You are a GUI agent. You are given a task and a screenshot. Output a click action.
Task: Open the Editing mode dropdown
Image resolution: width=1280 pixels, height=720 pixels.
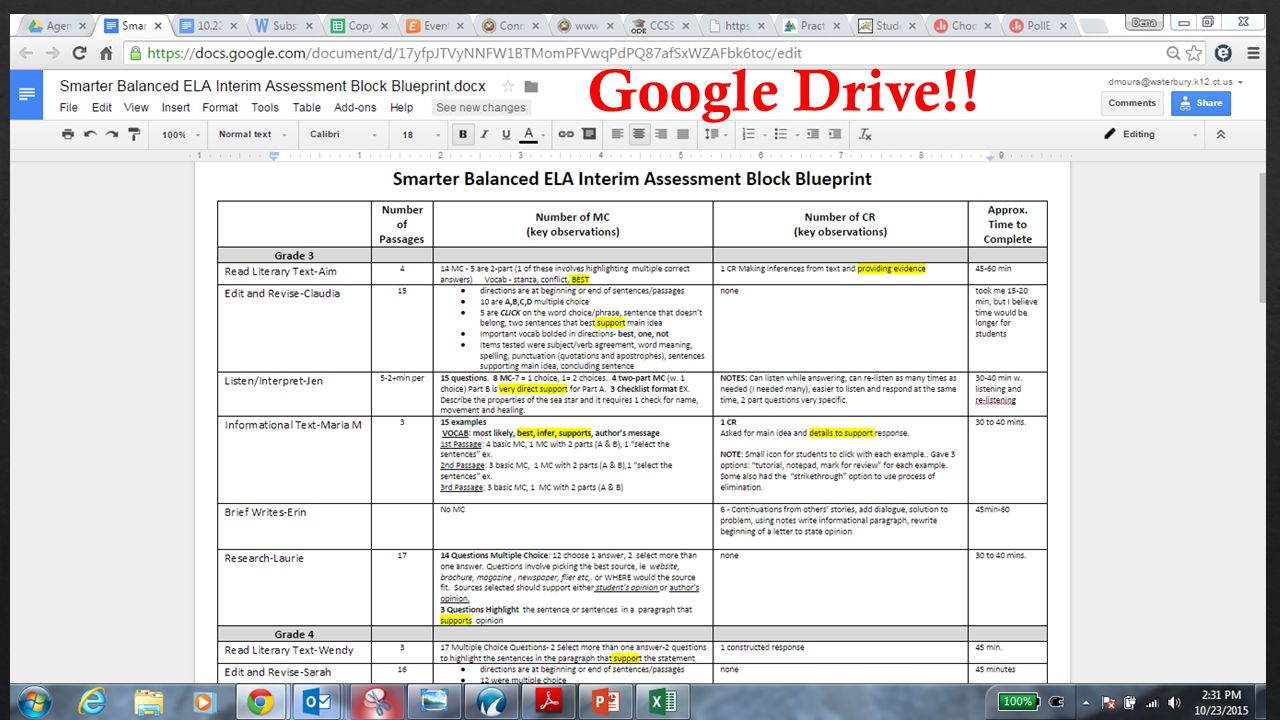[x=1150, y=134]
